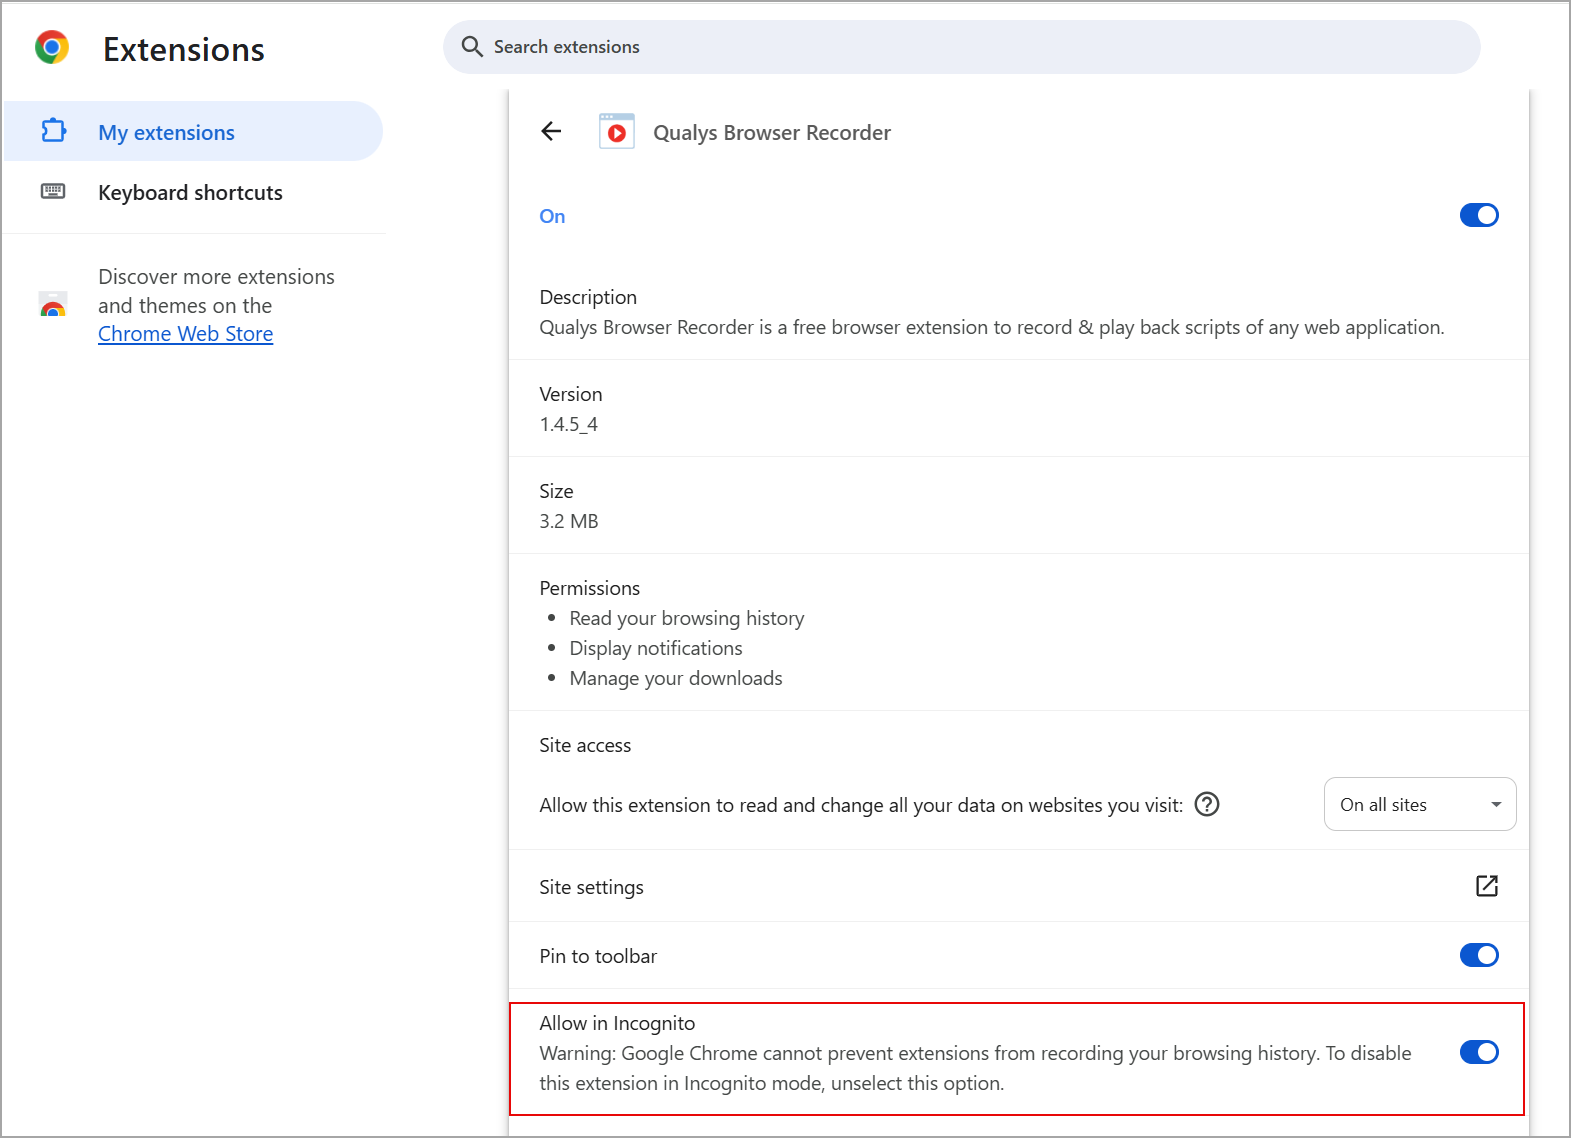Image resolution: width=1571 pixels, height=1138 pixels.
Task: Click the puzzle-piece My extensions icon
Action: [x=53, y=131]
